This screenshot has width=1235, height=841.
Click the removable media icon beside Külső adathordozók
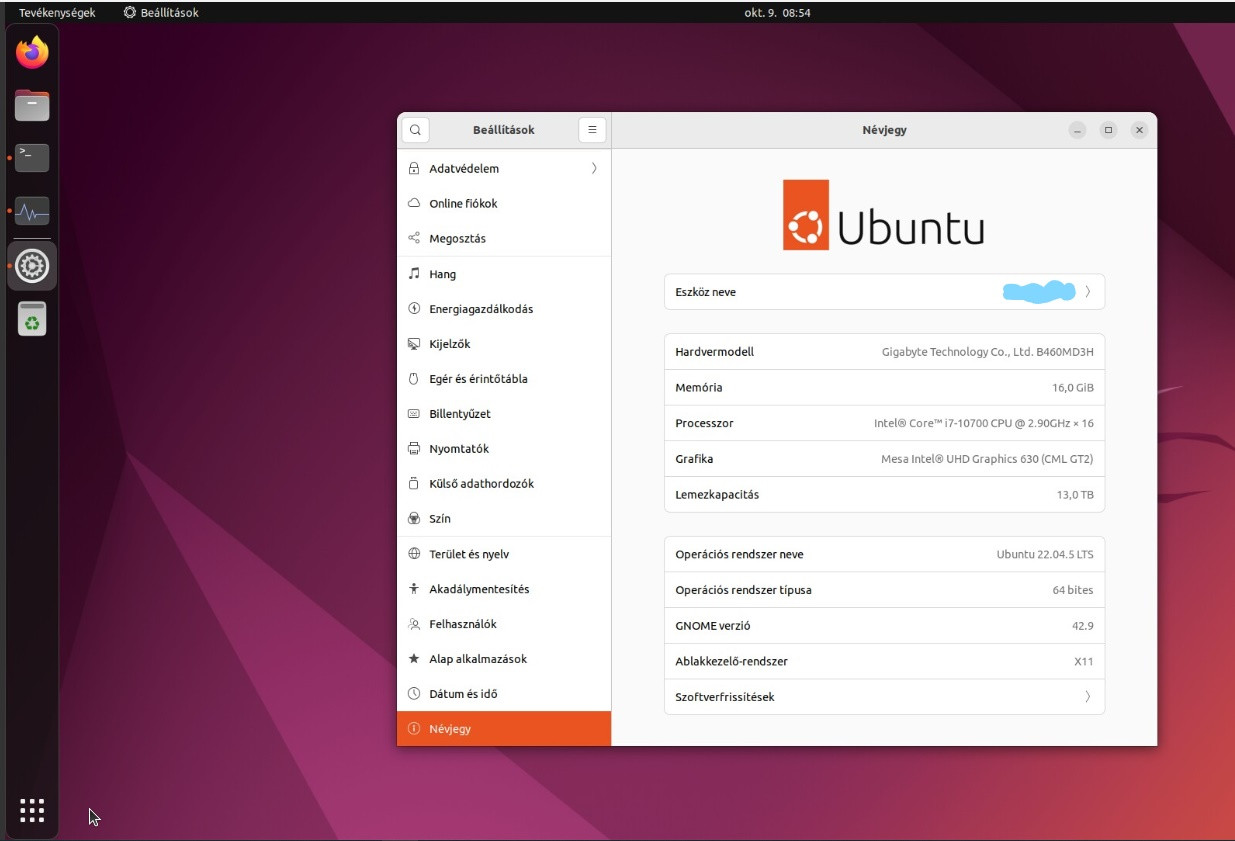414,483
